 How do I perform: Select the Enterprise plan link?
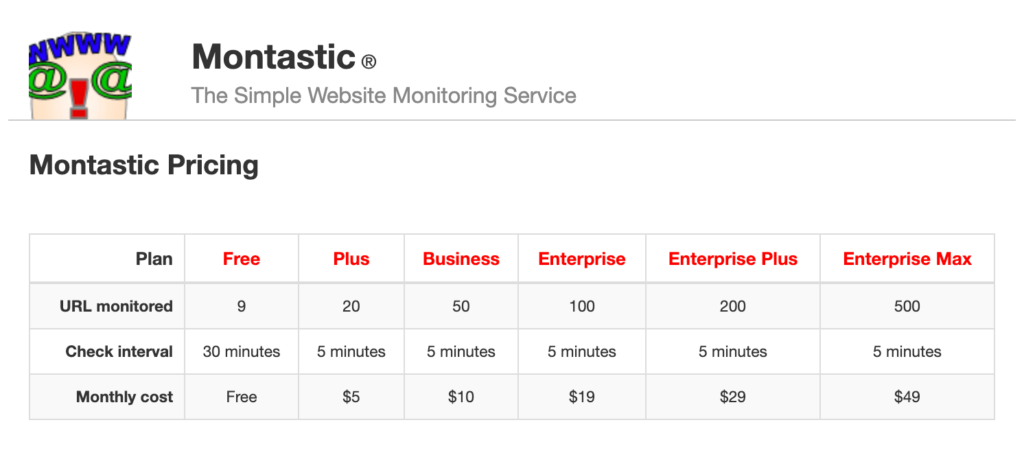pyautogui.click(x=582, y=259)
